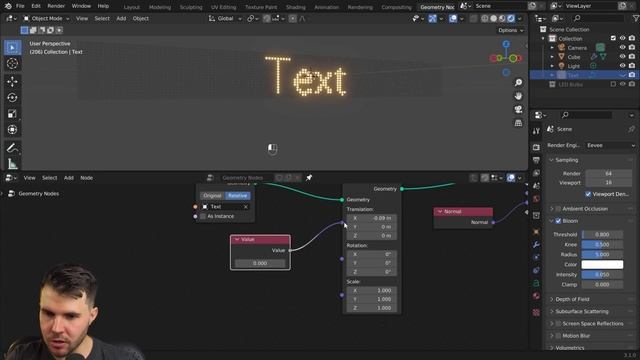
Task: Toggle Collection exclude checkbox in outliner
Action: click(x=613, y=38)
